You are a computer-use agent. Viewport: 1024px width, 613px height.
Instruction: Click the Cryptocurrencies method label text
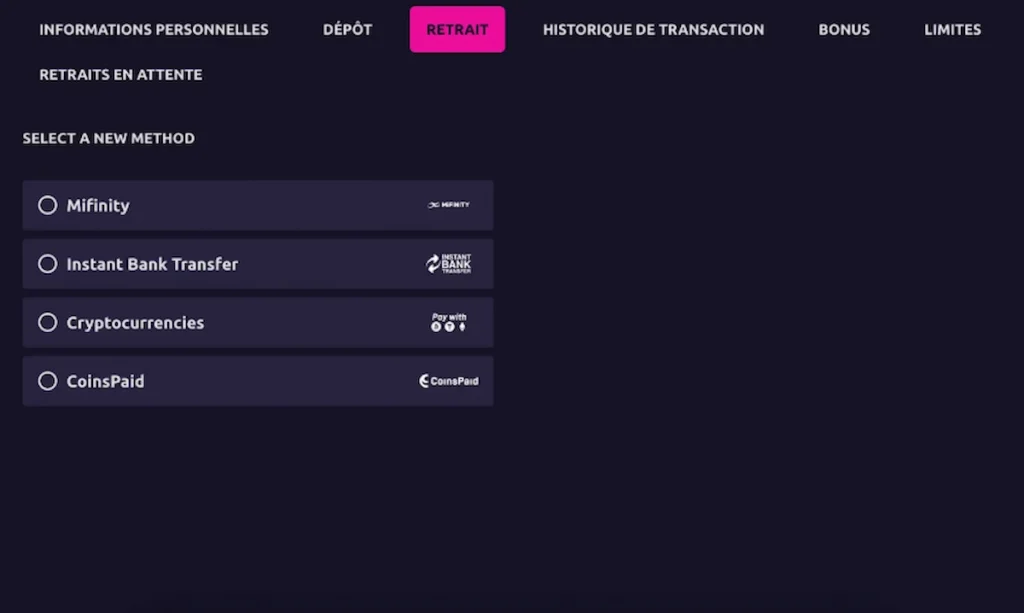[x=135, y=322]
